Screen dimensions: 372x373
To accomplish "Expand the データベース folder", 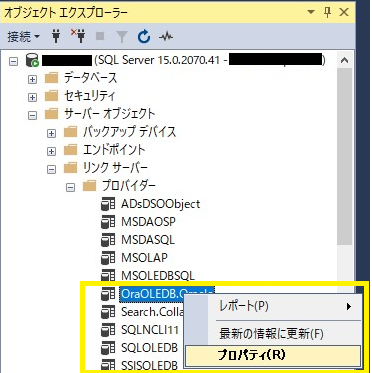I will [x=32, y=79].
